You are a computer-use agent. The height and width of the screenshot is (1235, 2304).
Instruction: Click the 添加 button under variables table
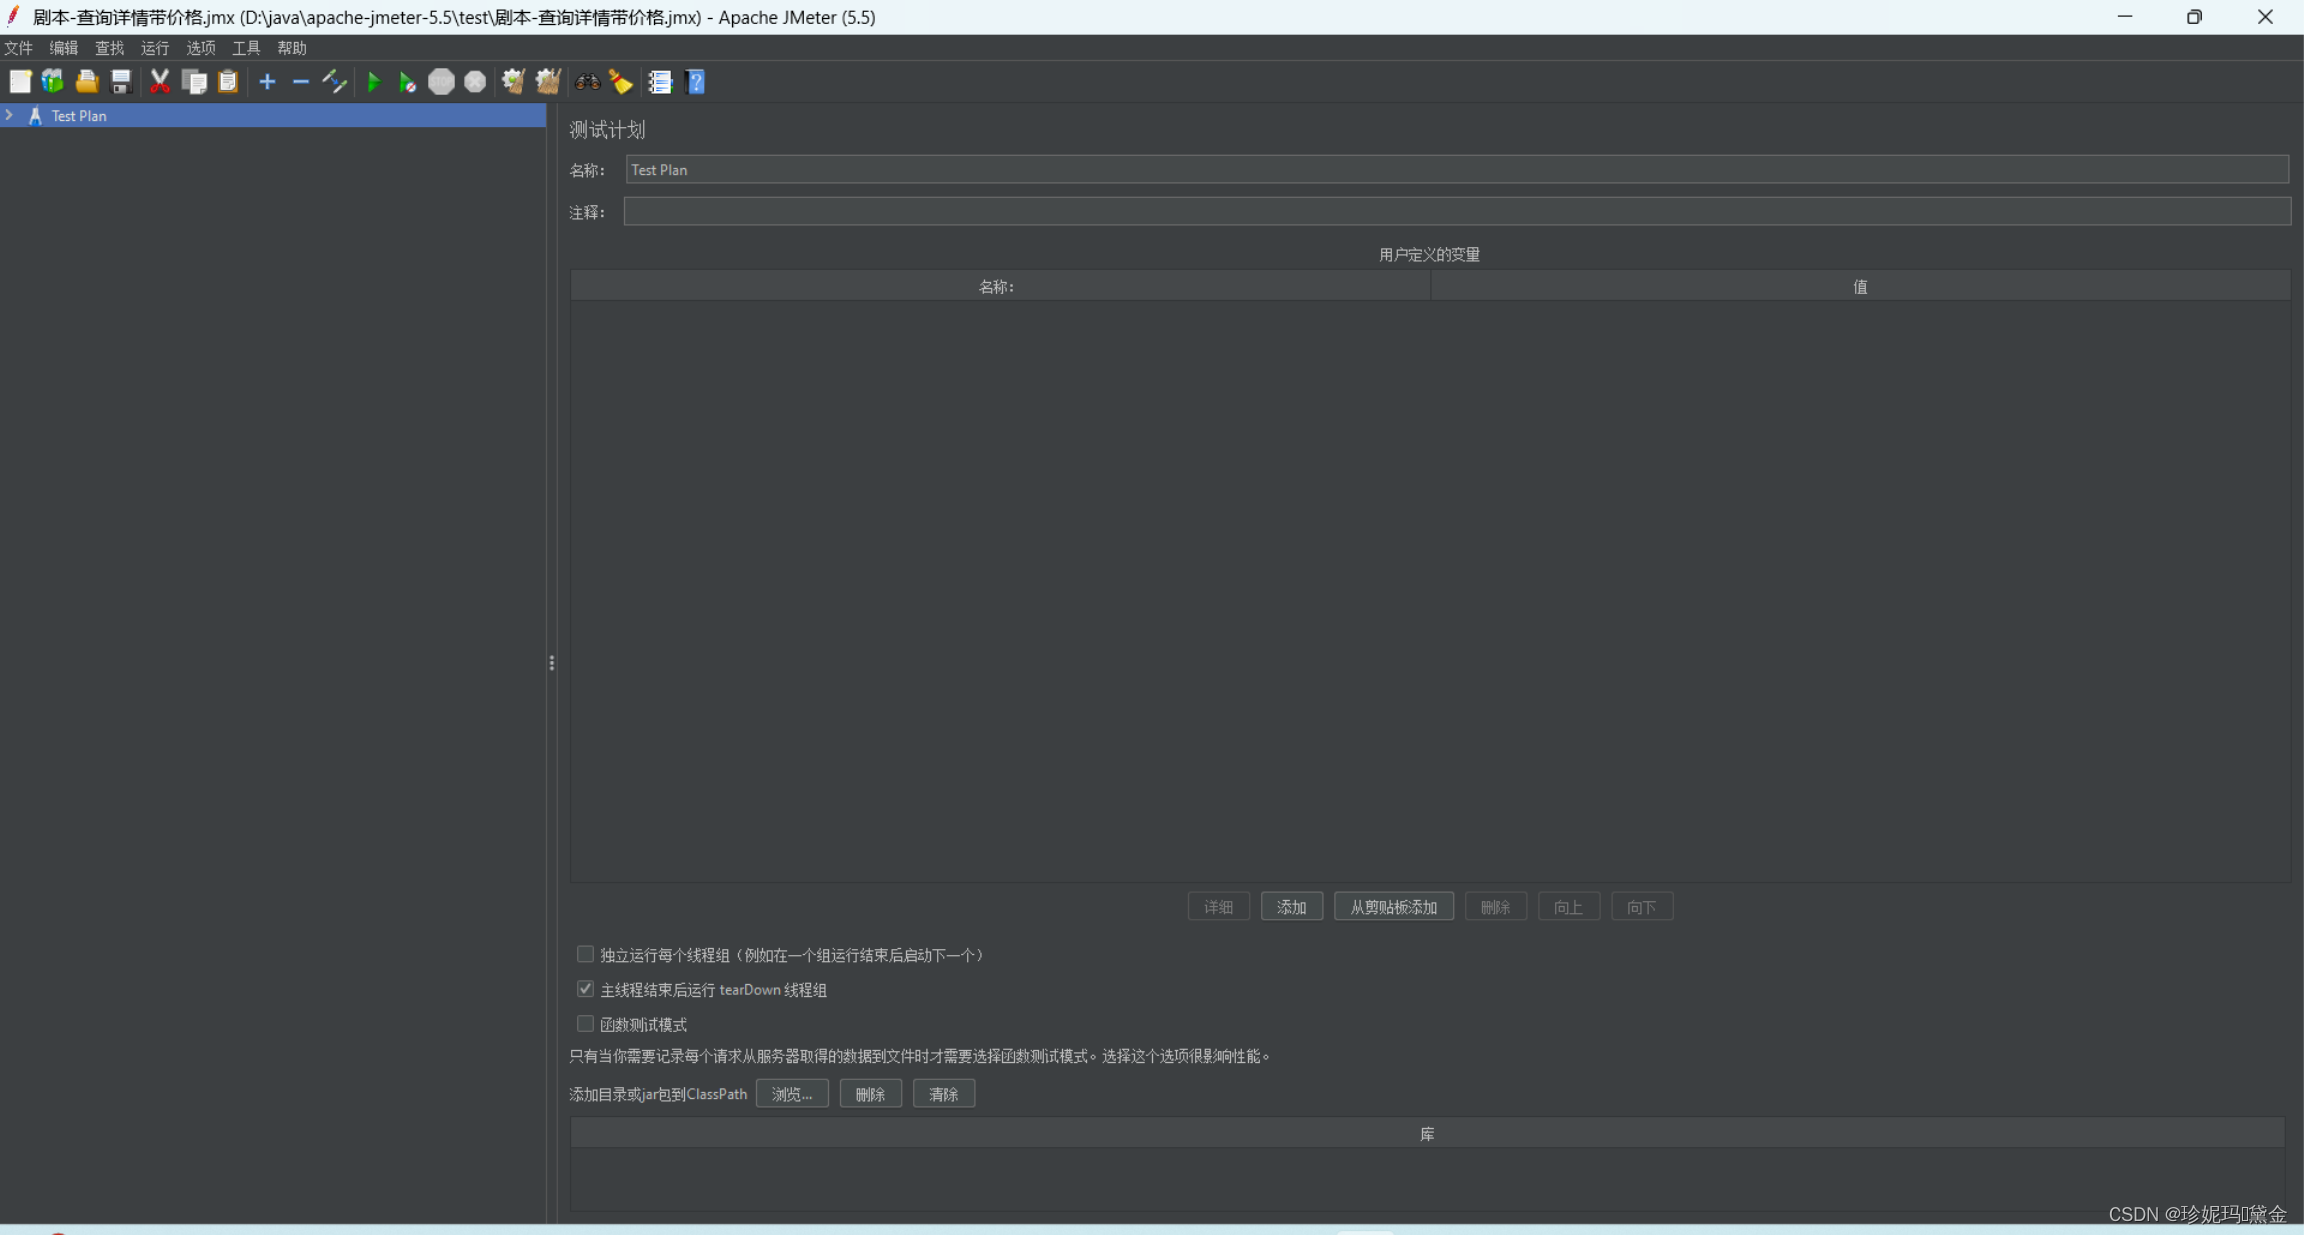pyautogui.click(x=1292, y=907)
